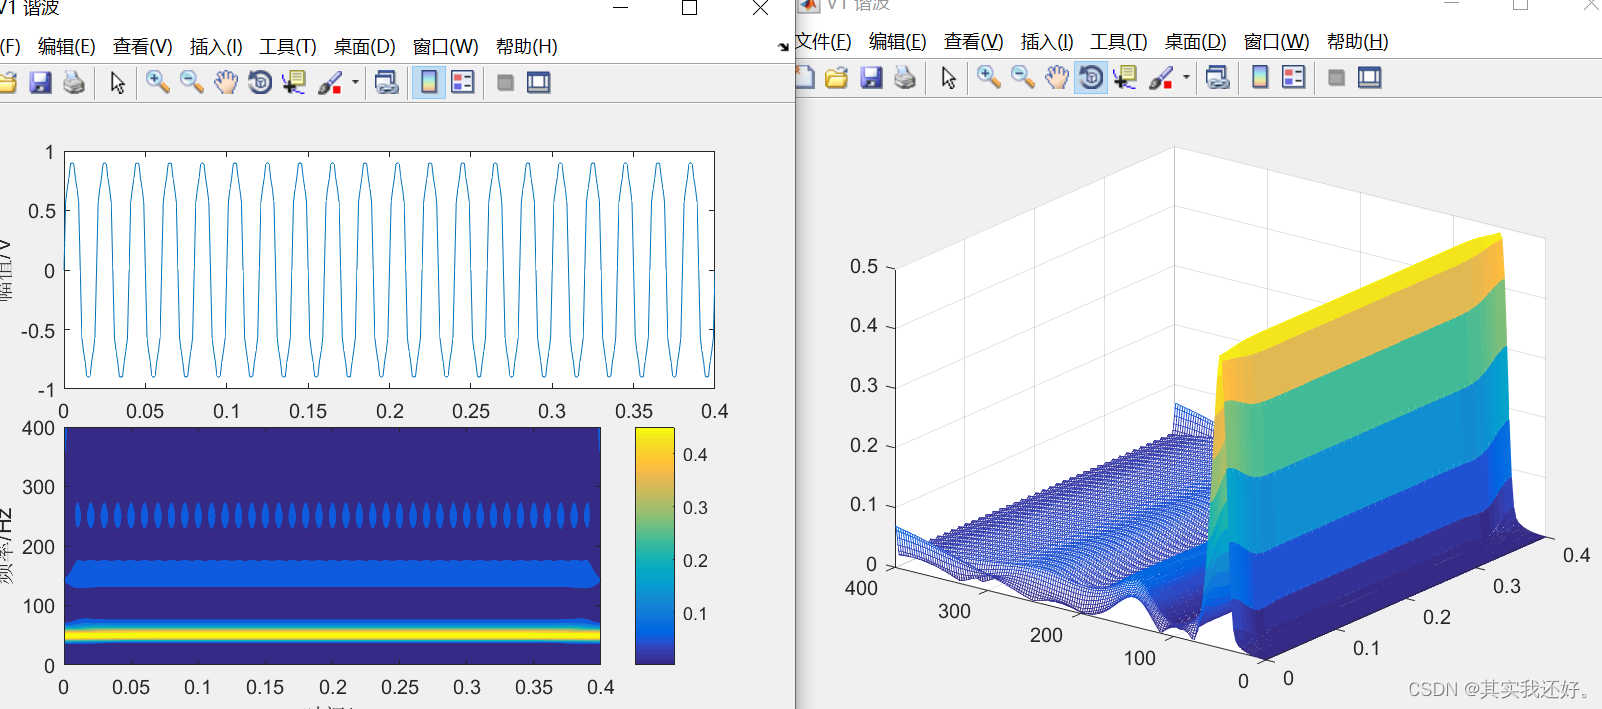Image resolution: width=1602 pixels, height=709 pixels.
Task: Maximize the left figure window
Action: click(689, 8)
